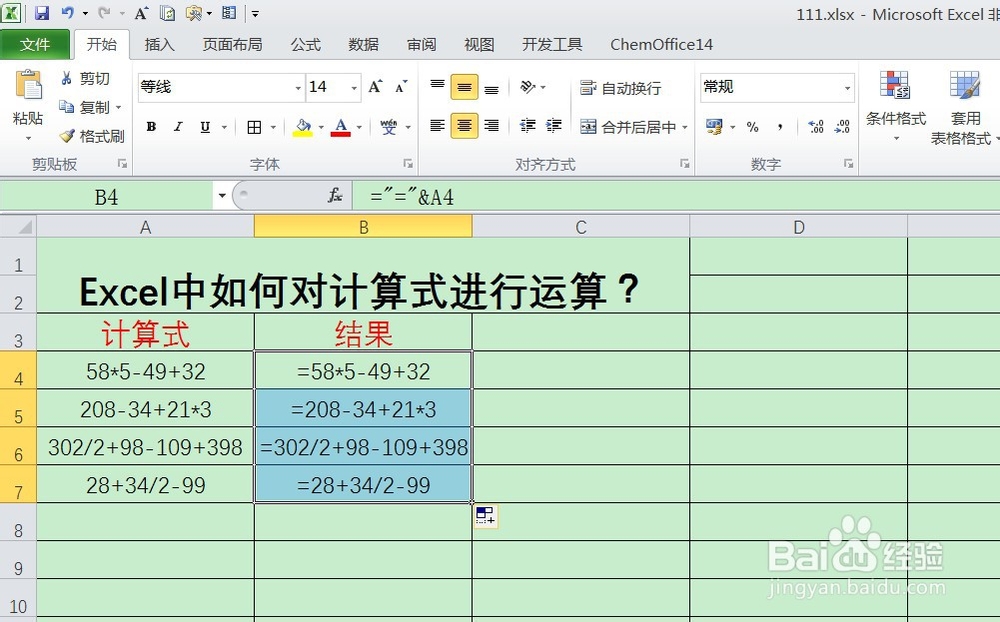Click the formula bar containing ="="&A4
1000x622 pixels.
[x=676, y=196]
